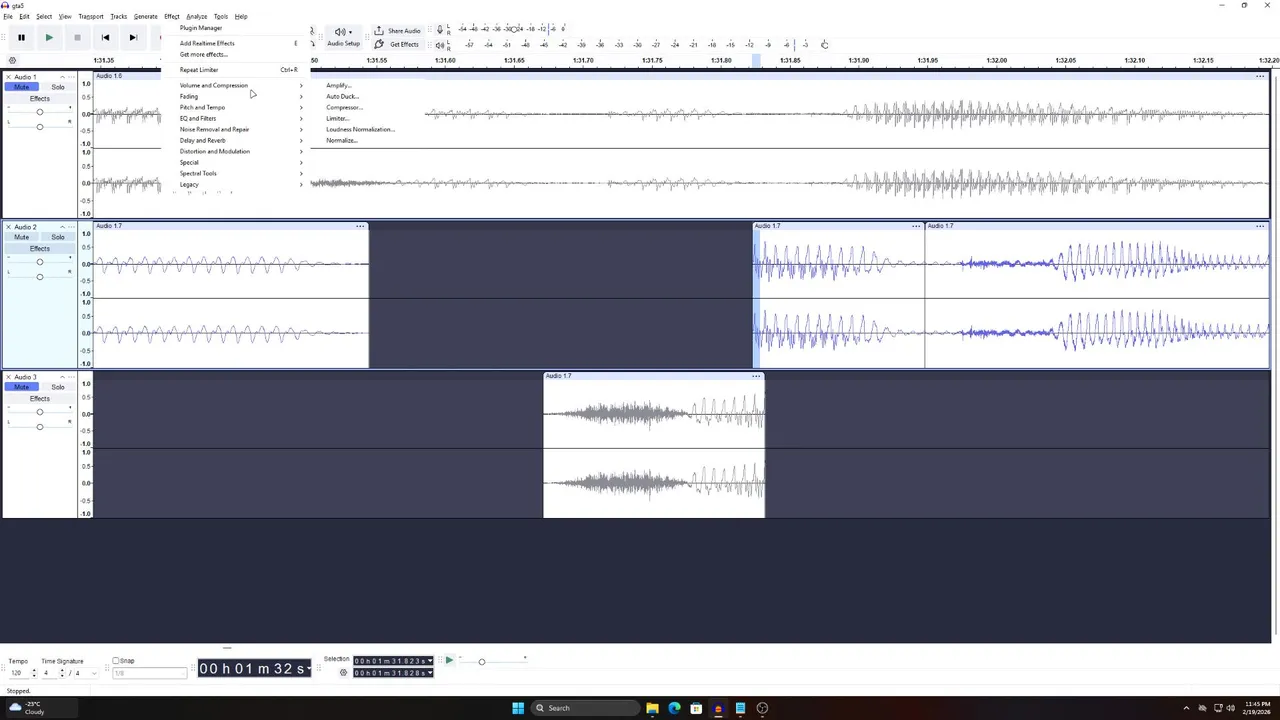Open File Explorer from taskbar
The width and height of the screenshot is (1280, 720).
pyautogui.click(x=652, y=708)
